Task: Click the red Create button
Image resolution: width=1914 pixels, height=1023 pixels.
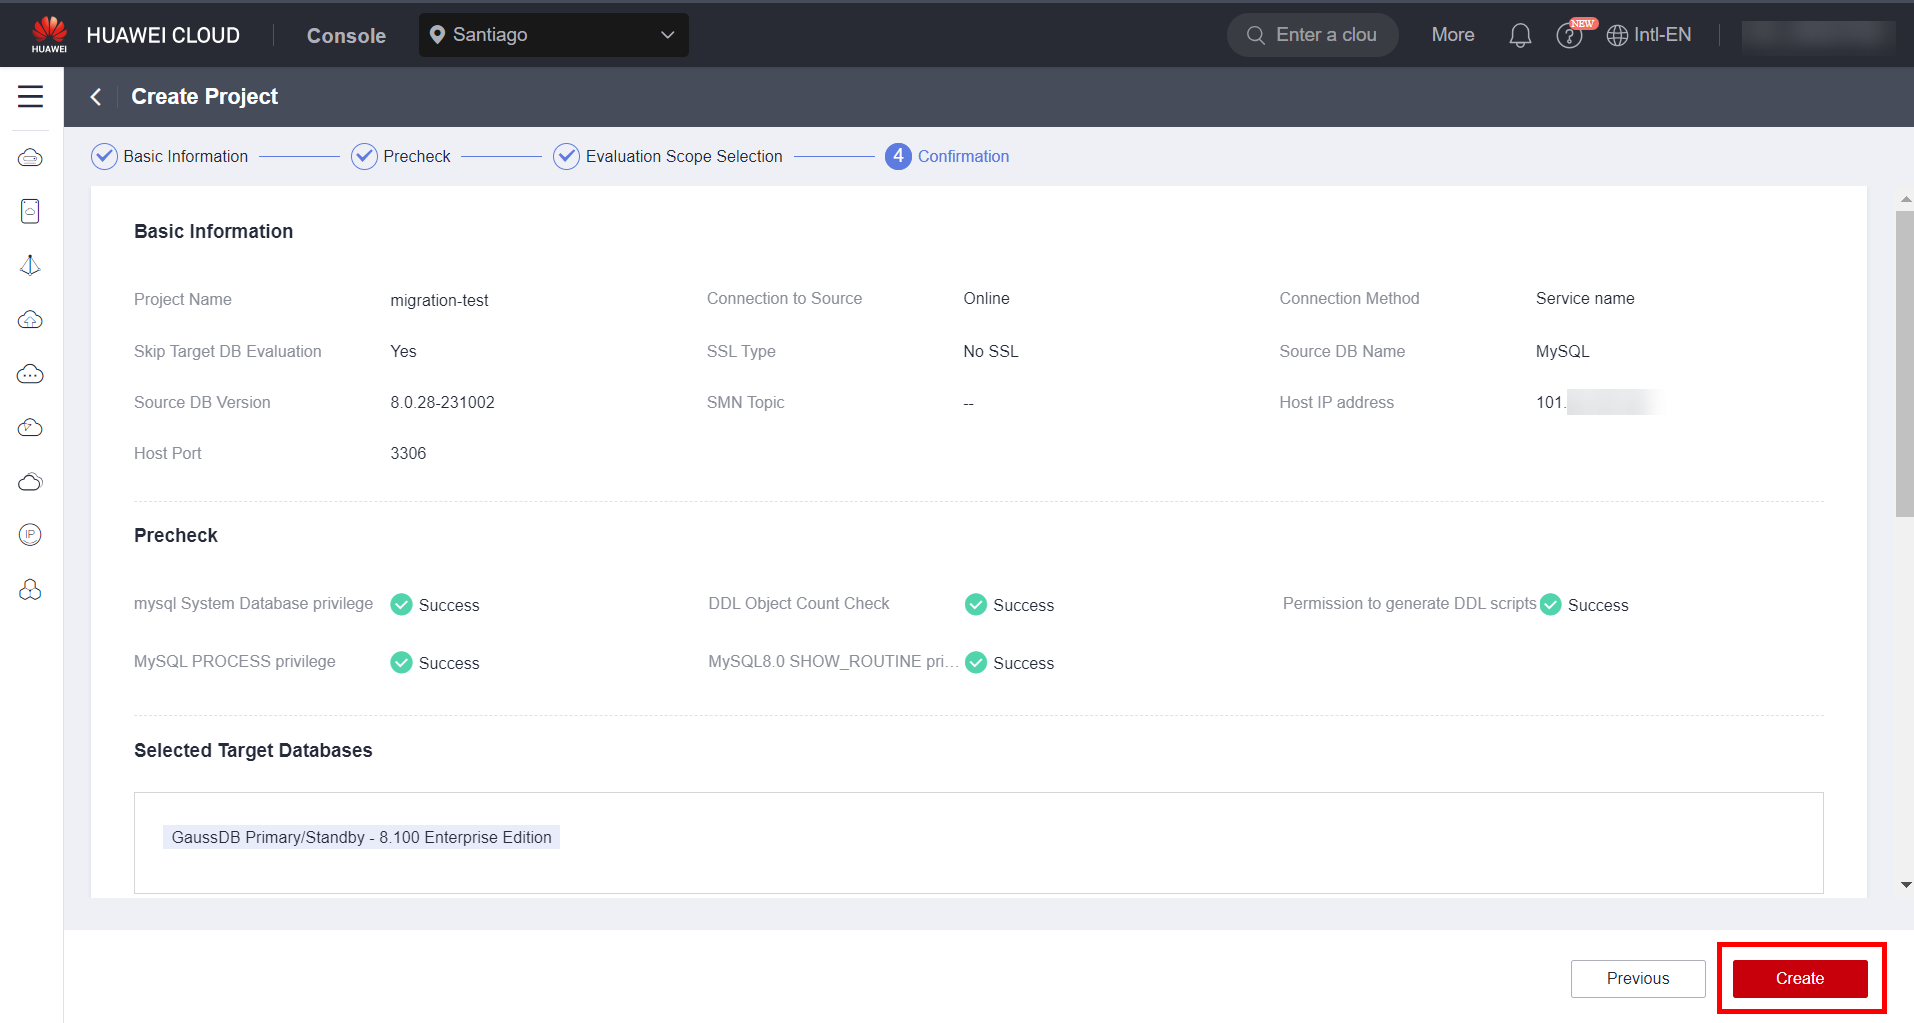Action: click(1799, 979)
